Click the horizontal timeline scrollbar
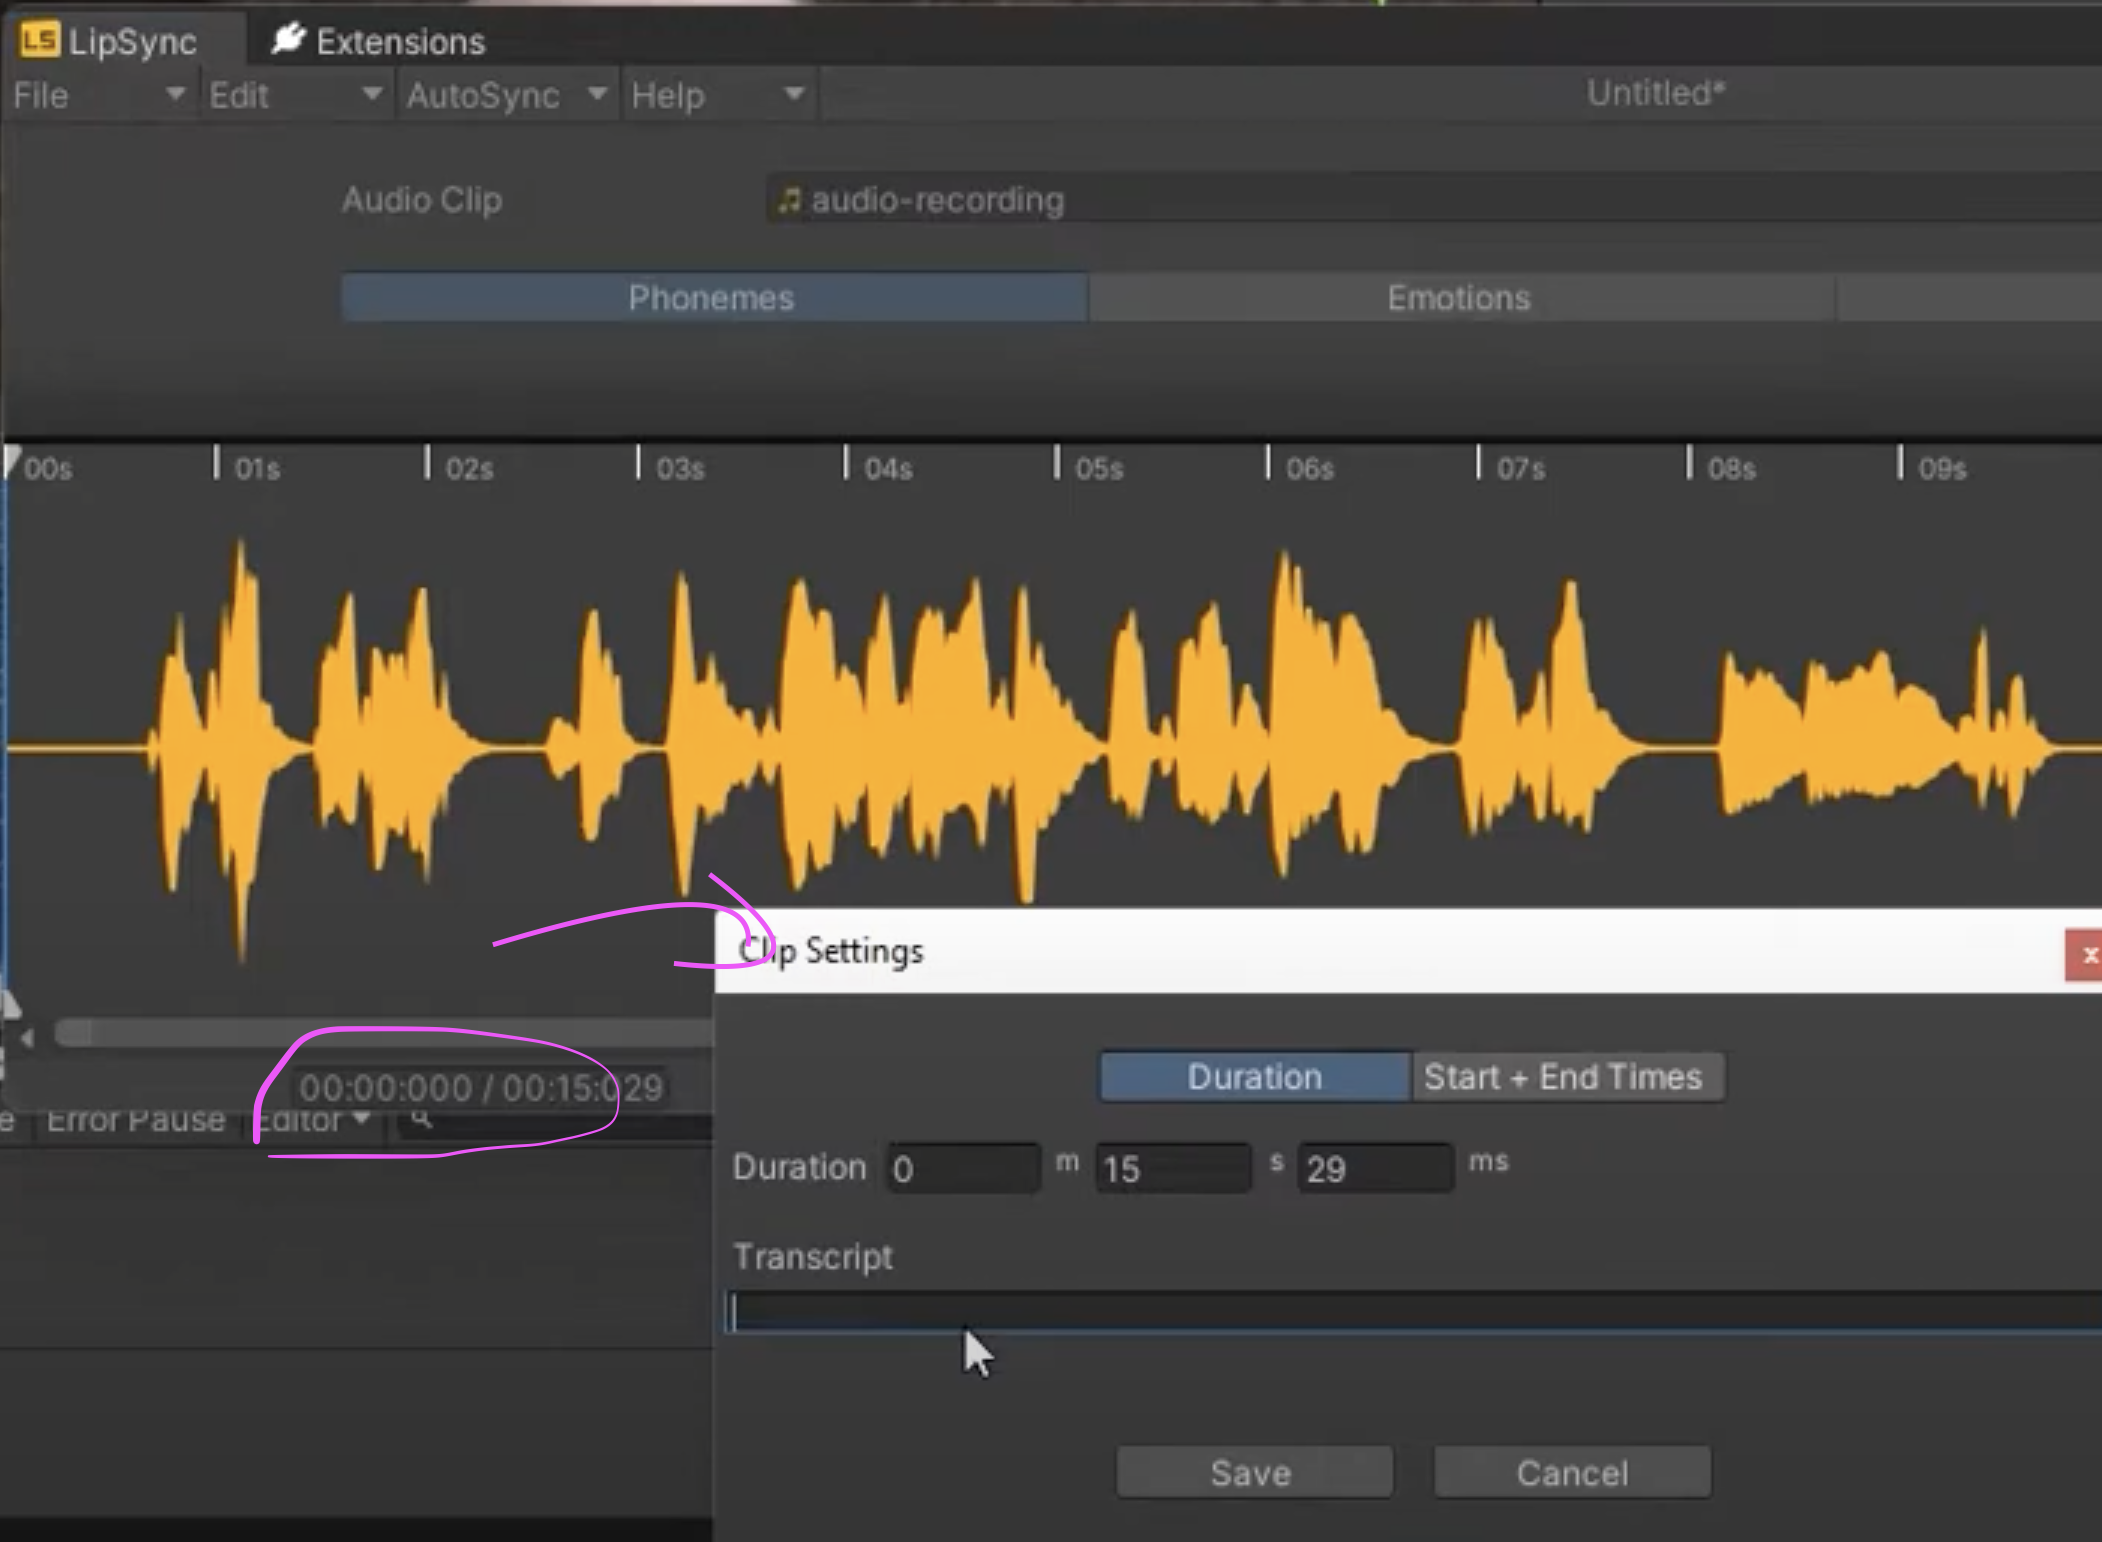 pos(380,1033)
